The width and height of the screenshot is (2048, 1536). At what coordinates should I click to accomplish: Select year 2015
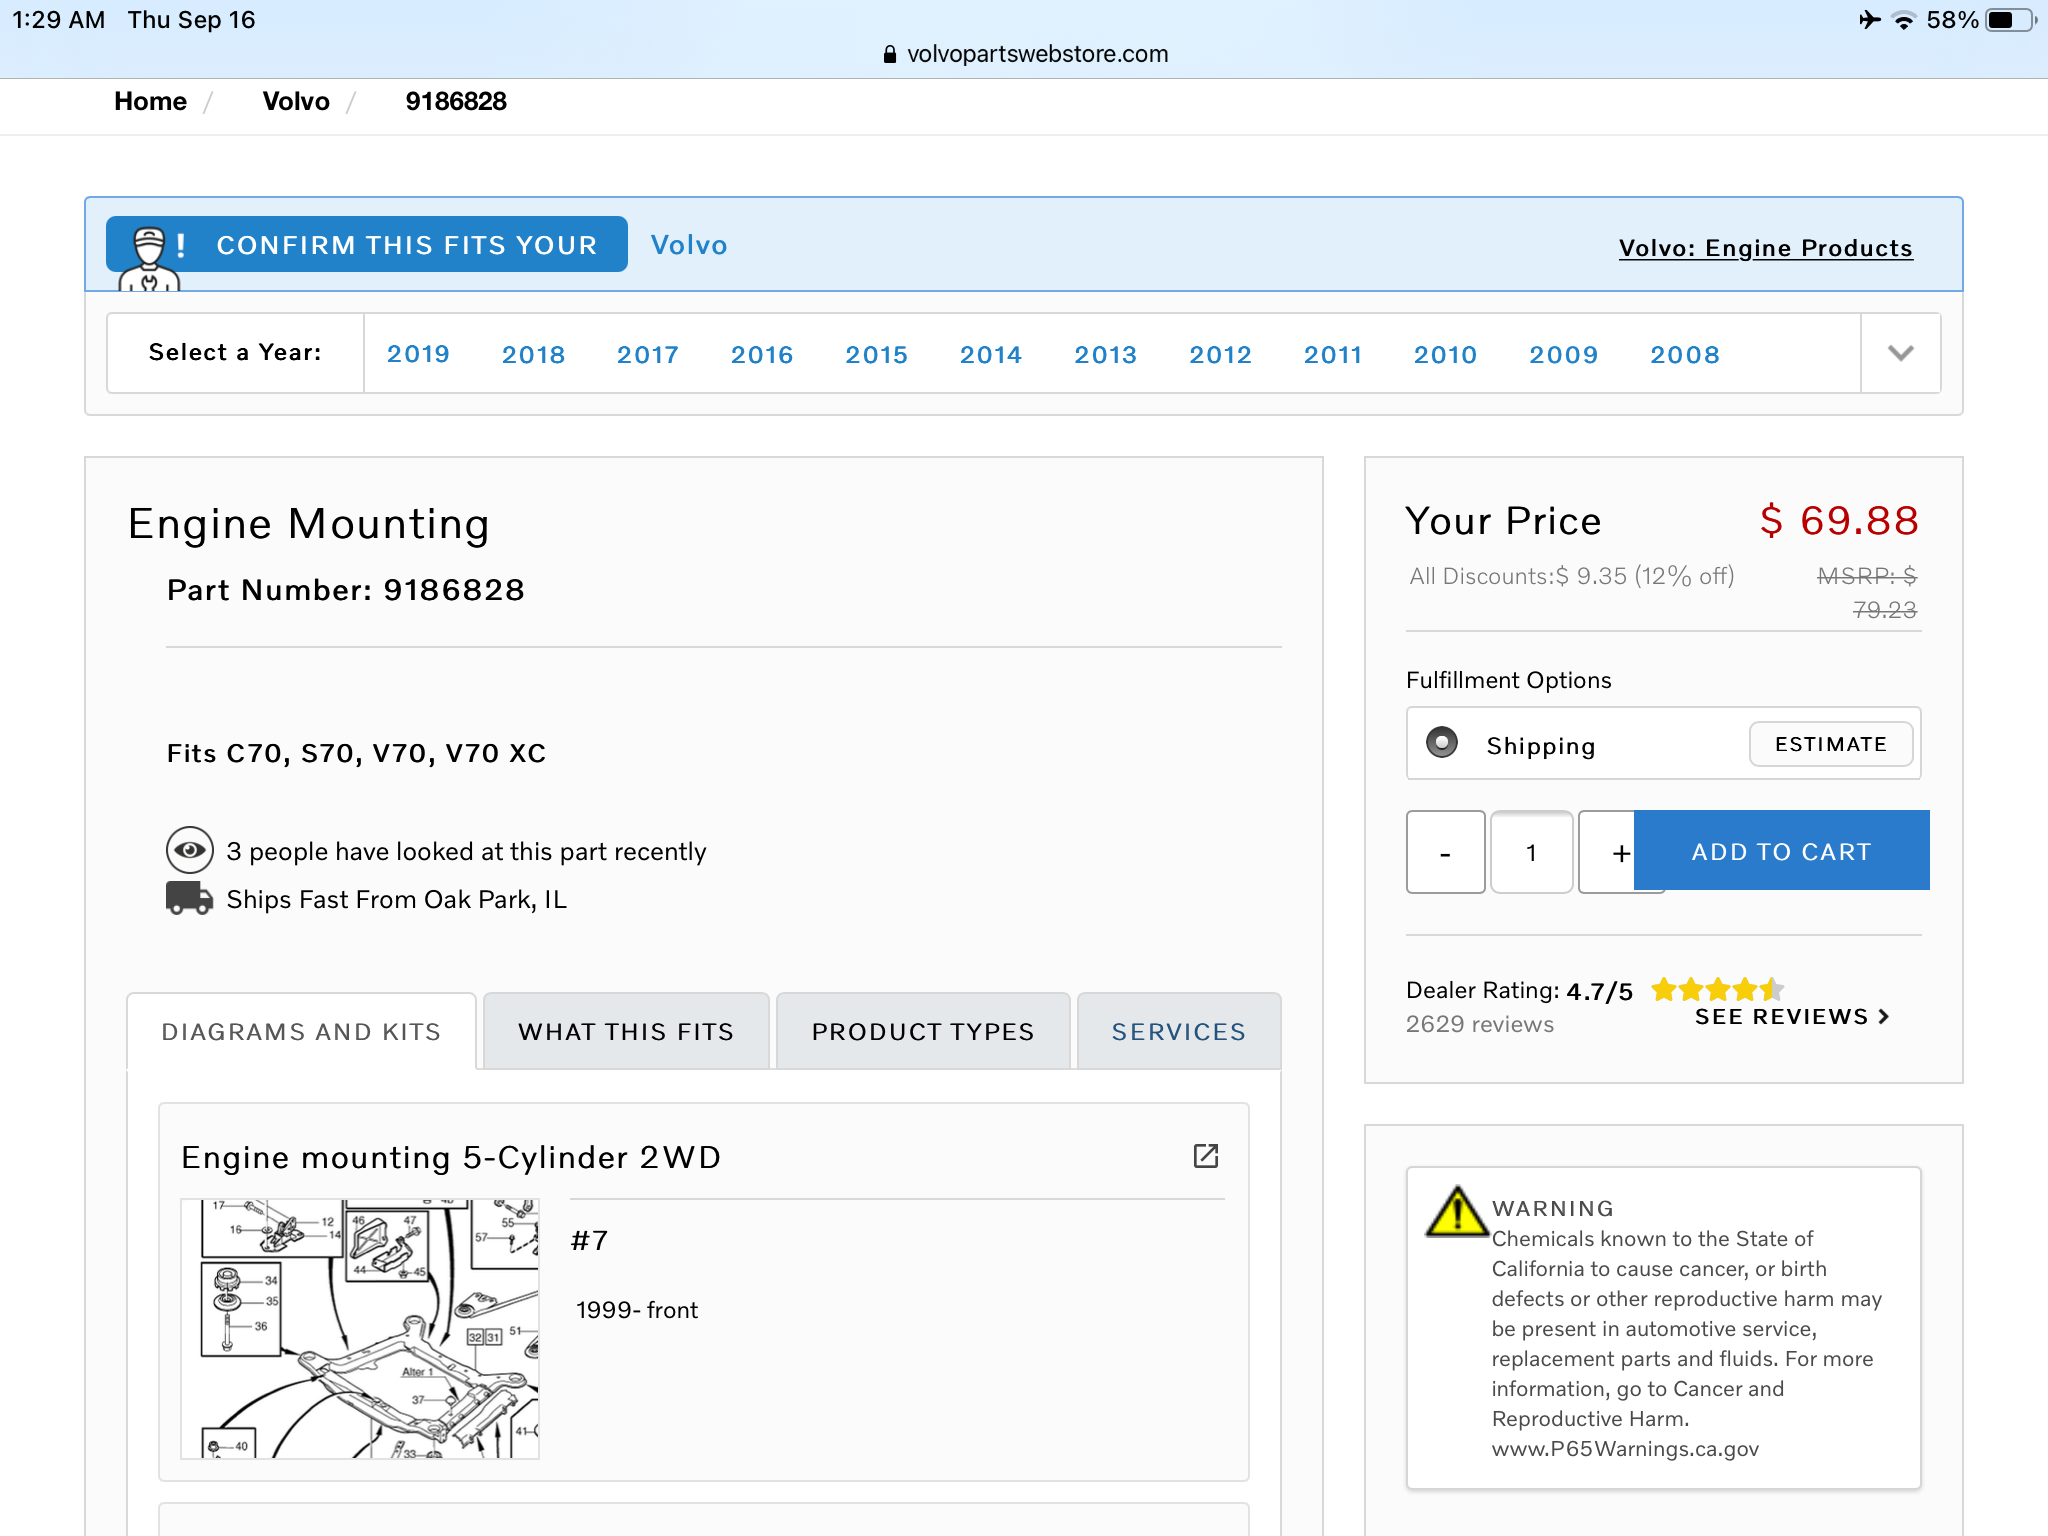(x=876, y=355)
